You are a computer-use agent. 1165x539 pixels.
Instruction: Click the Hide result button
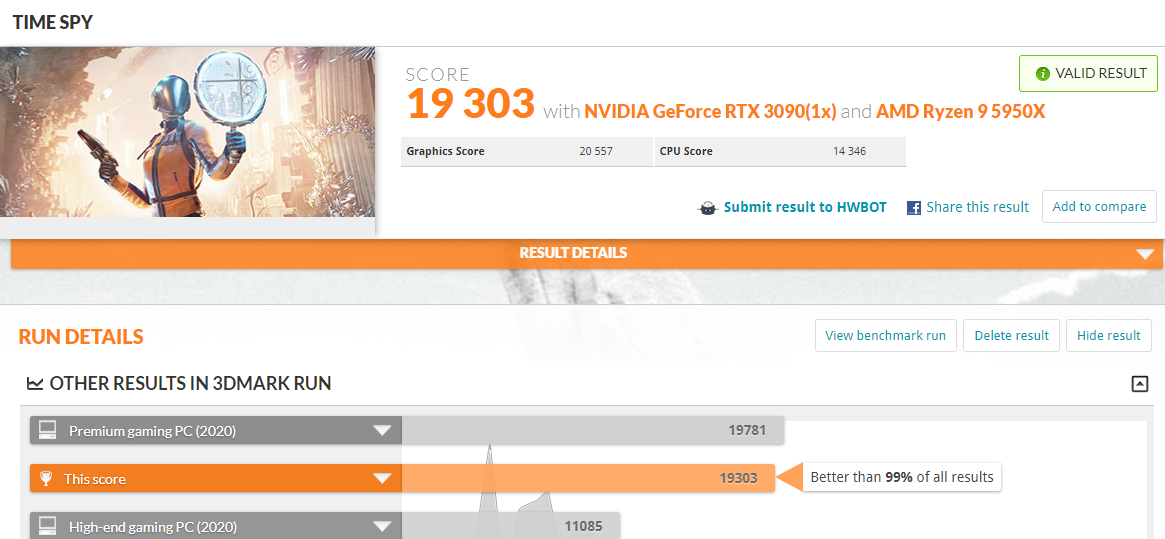point(1109,335)
